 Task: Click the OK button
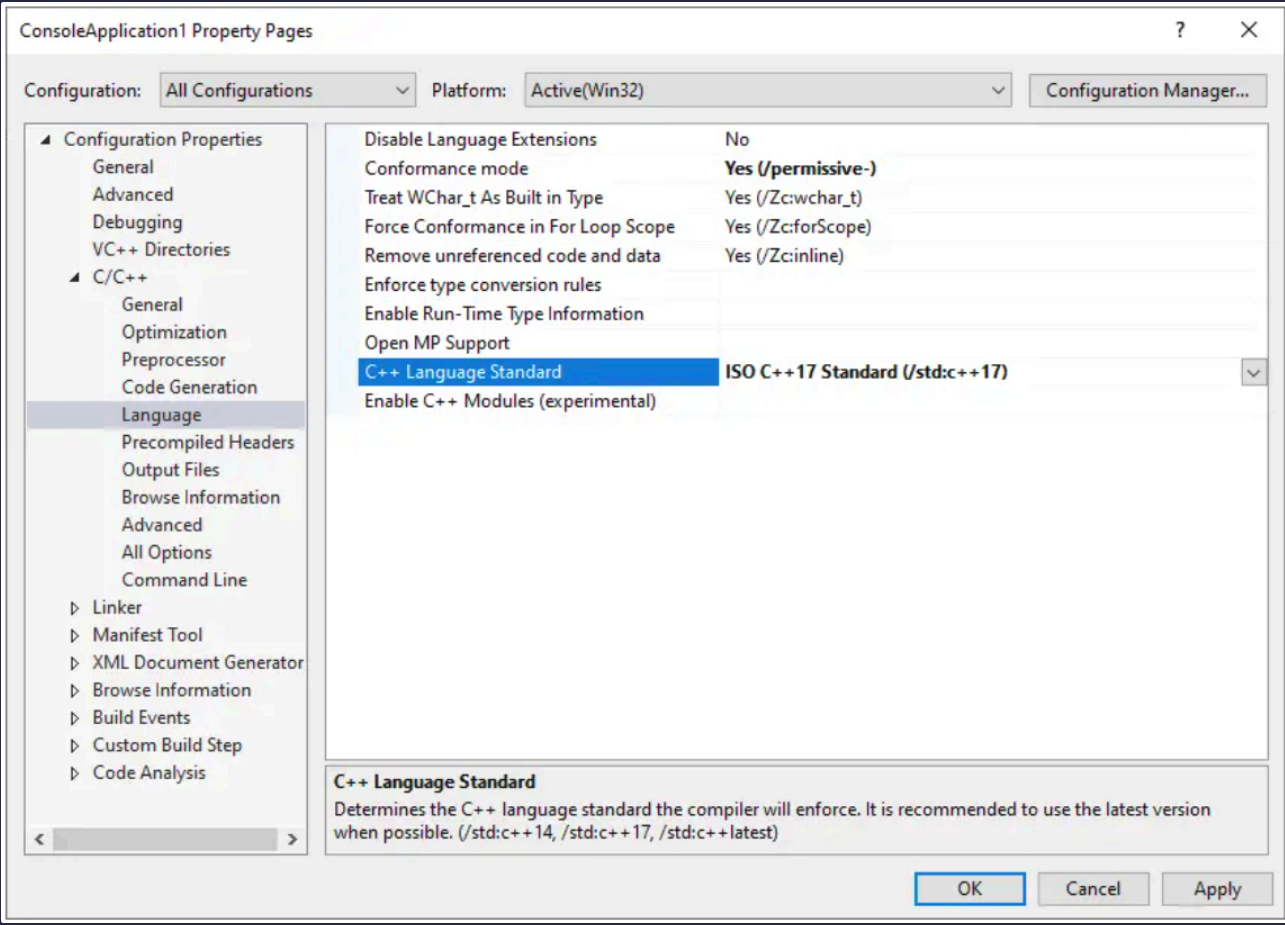point(970,889)
